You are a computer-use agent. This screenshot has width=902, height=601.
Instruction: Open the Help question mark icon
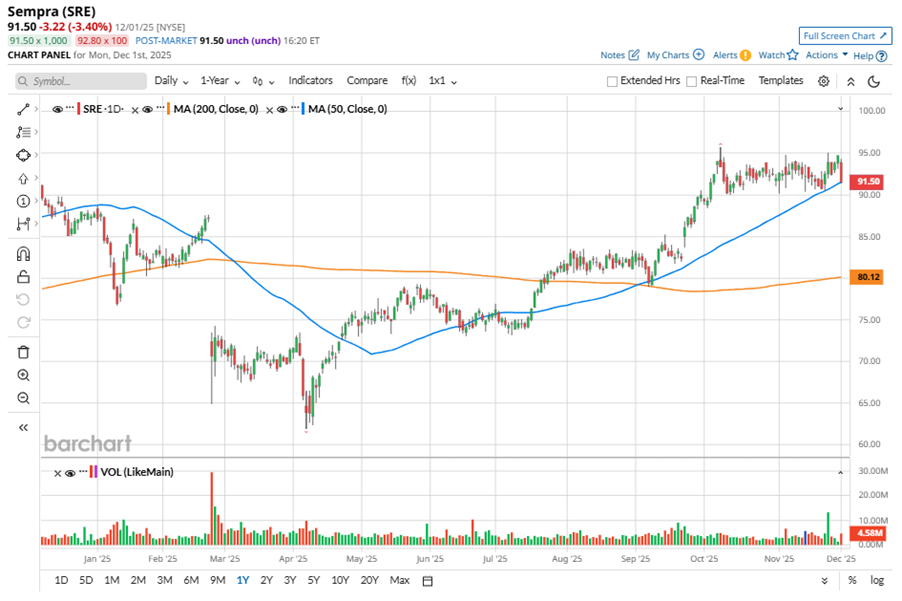(x=881, y=56)
